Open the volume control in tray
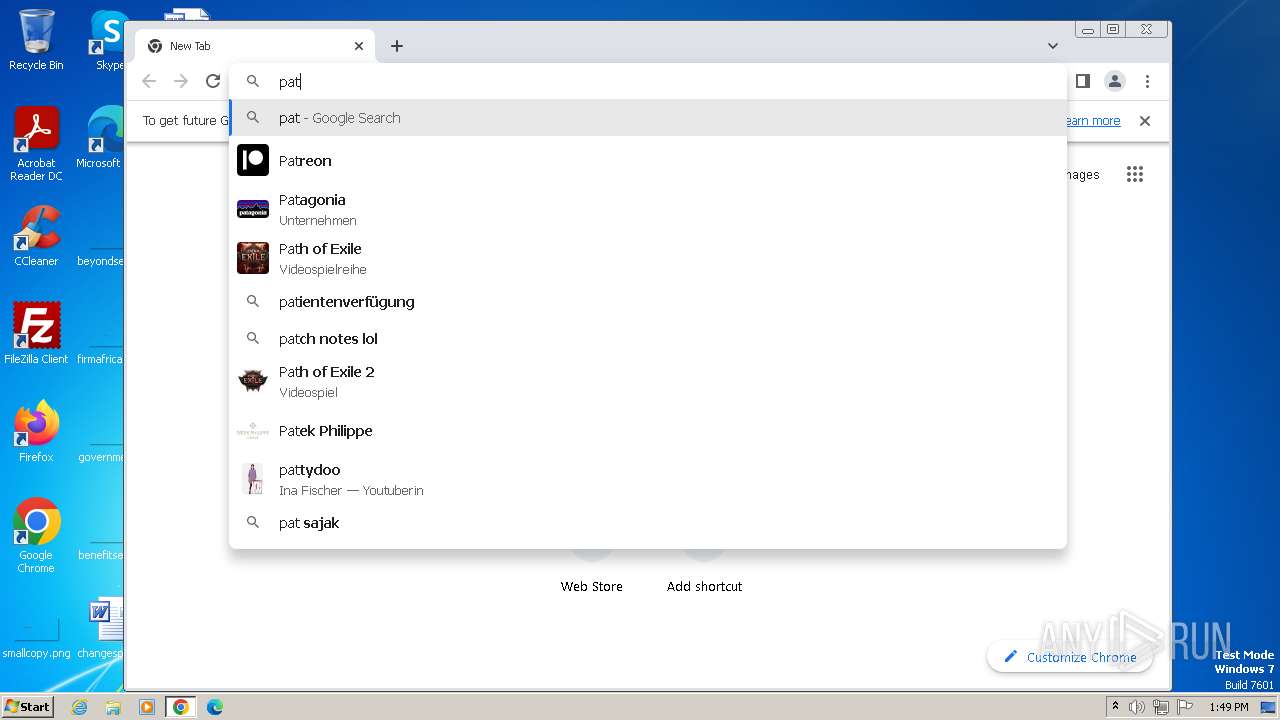The image size is (1280, 720). coord(1137,707)
